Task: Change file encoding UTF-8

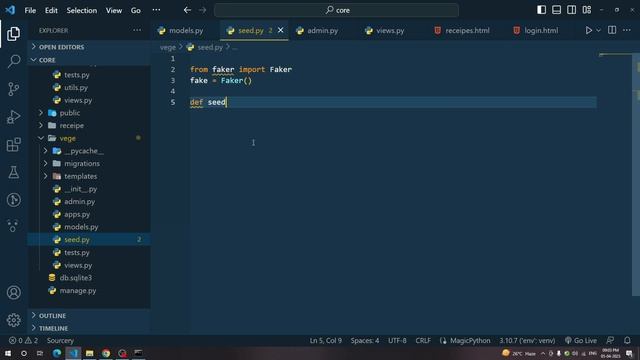Action: click(x=397, y=340)
